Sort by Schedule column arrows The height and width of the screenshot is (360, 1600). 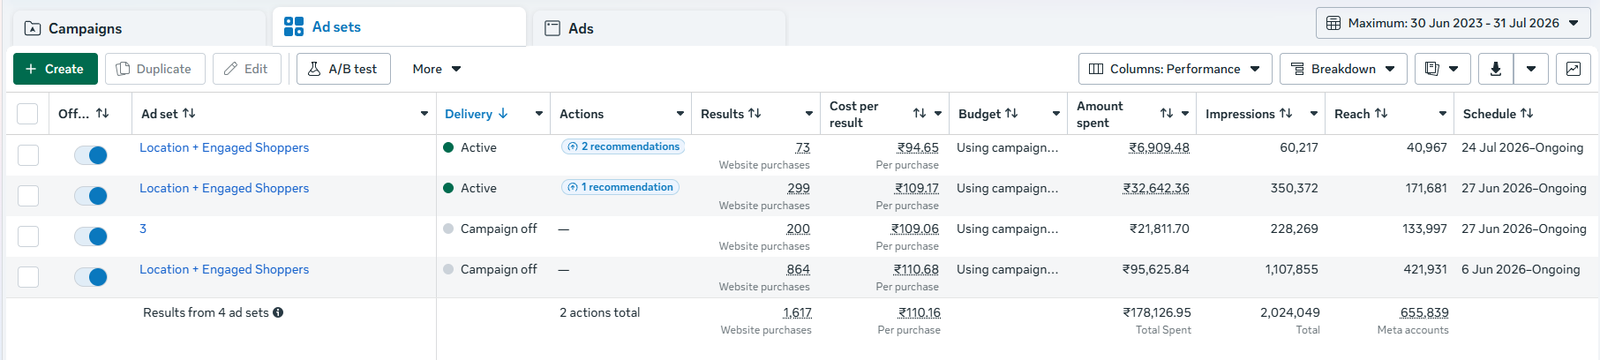tap(1526, 114)
